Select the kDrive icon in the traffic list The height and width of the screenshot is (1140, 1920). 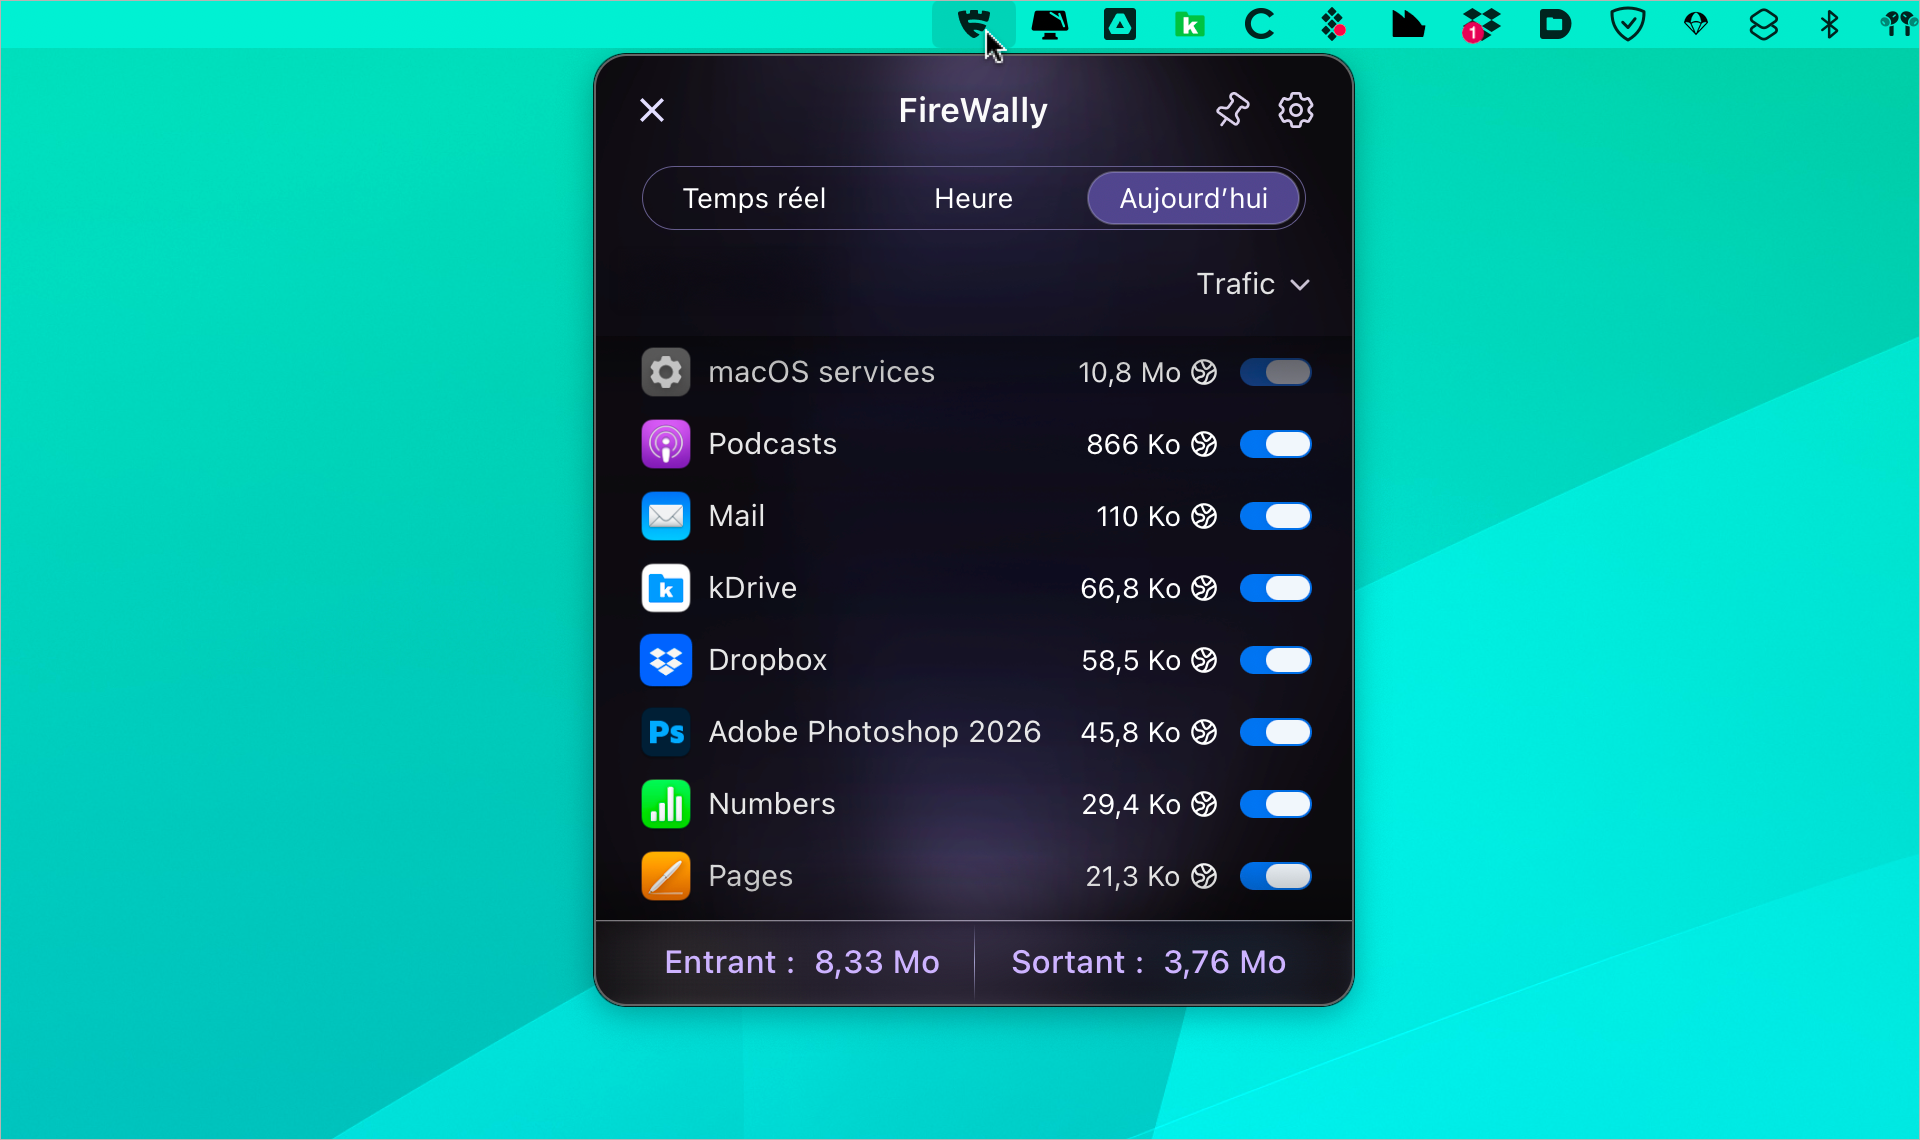pos(665,588)
